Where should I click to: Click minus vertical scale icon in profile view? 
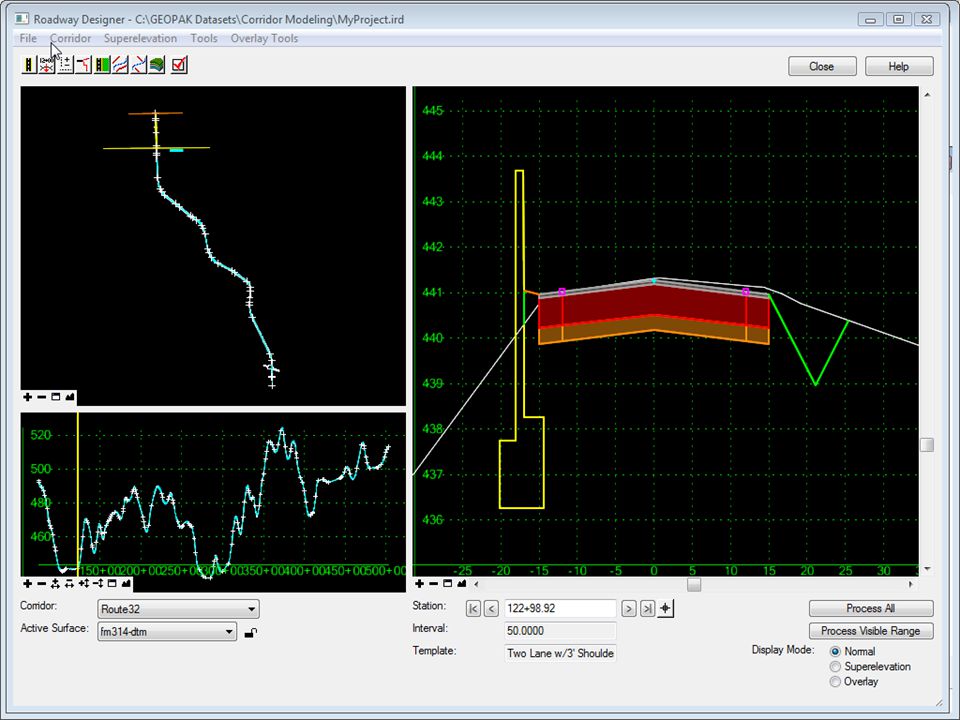98,583
